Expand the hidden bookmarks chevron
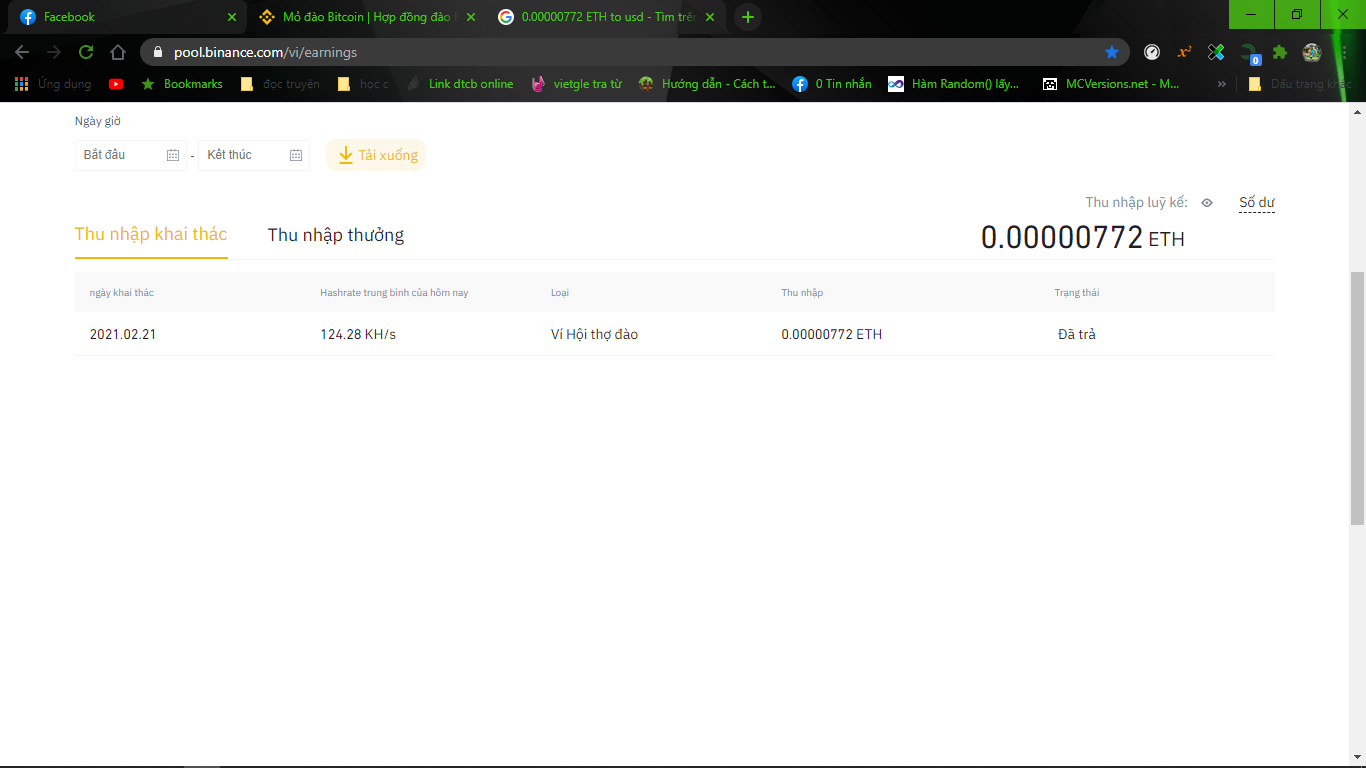The width and height of the screenshot is (1366, 768). coord(1222,84)
